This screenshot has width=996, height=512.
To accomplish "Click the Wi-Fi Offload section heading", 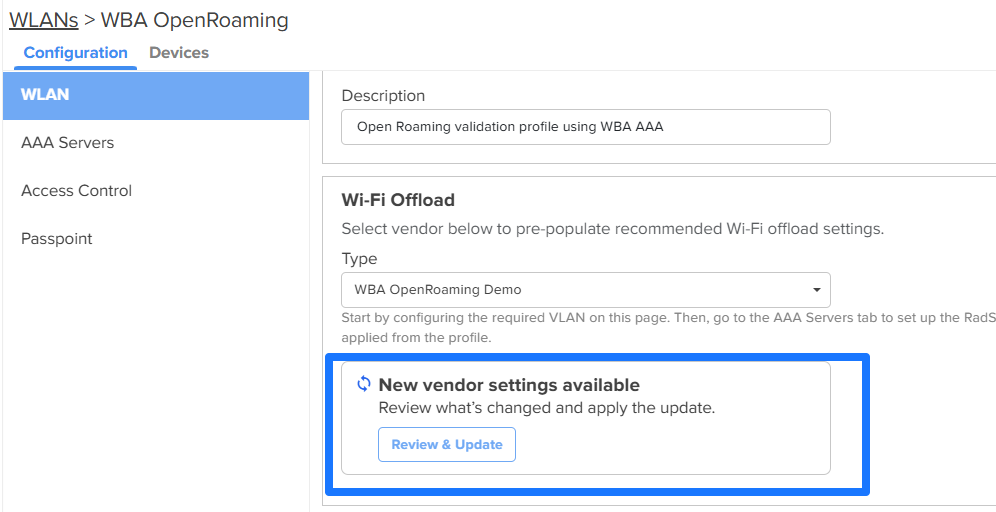I will (398, 199).
